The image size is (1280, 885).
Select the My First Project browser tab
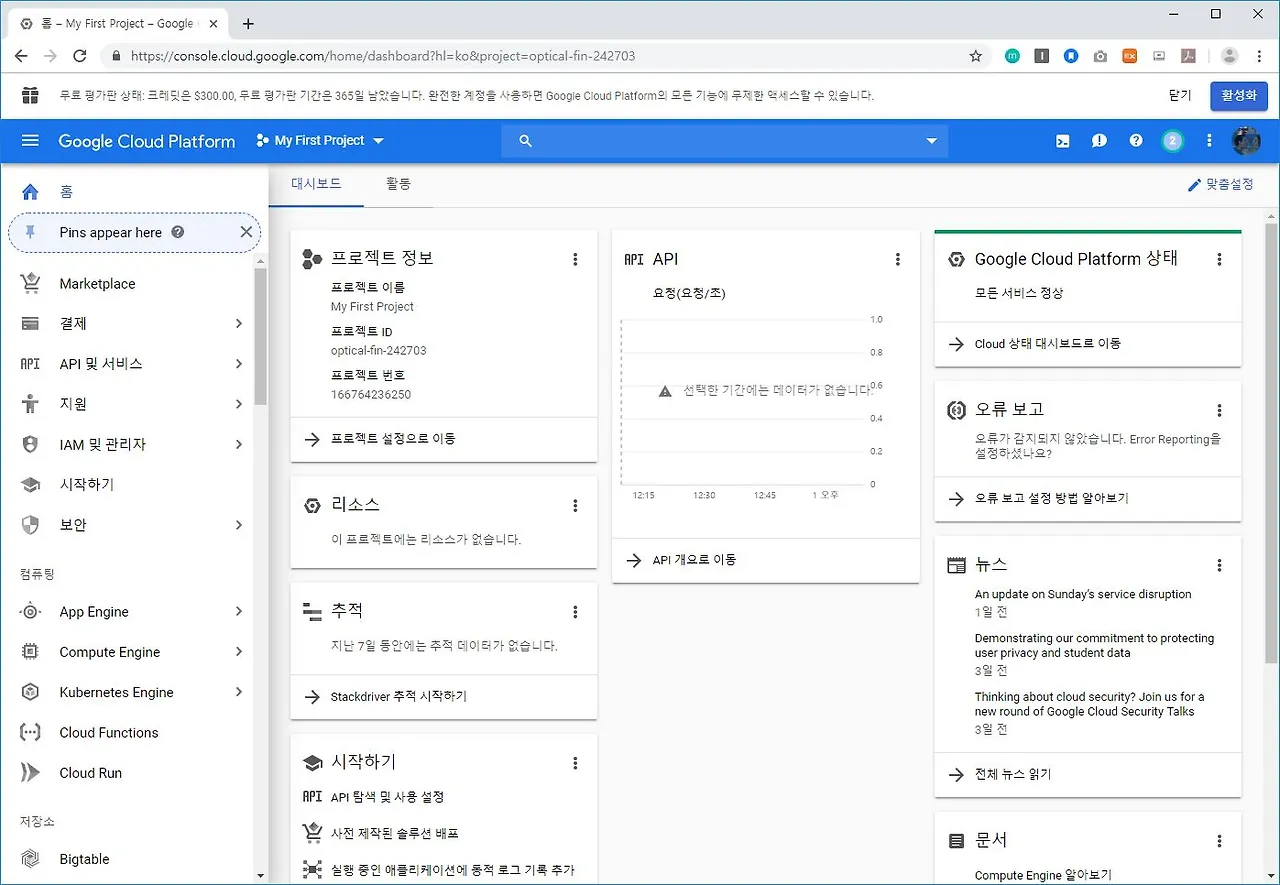point(118,24)
